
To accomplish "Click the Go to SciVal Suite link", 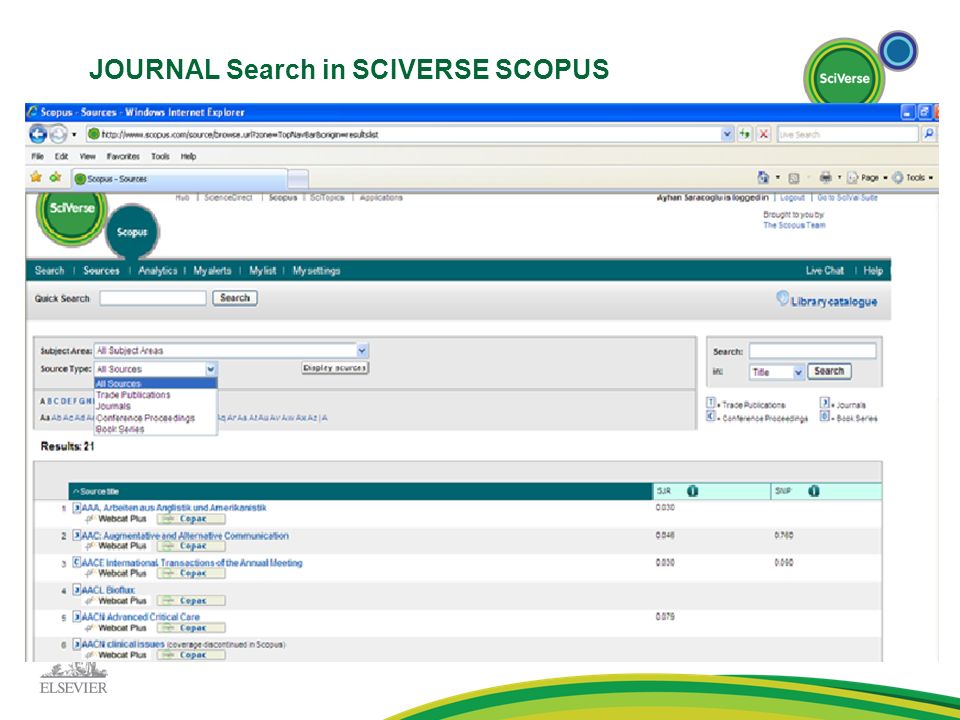I will pos(847,198).
